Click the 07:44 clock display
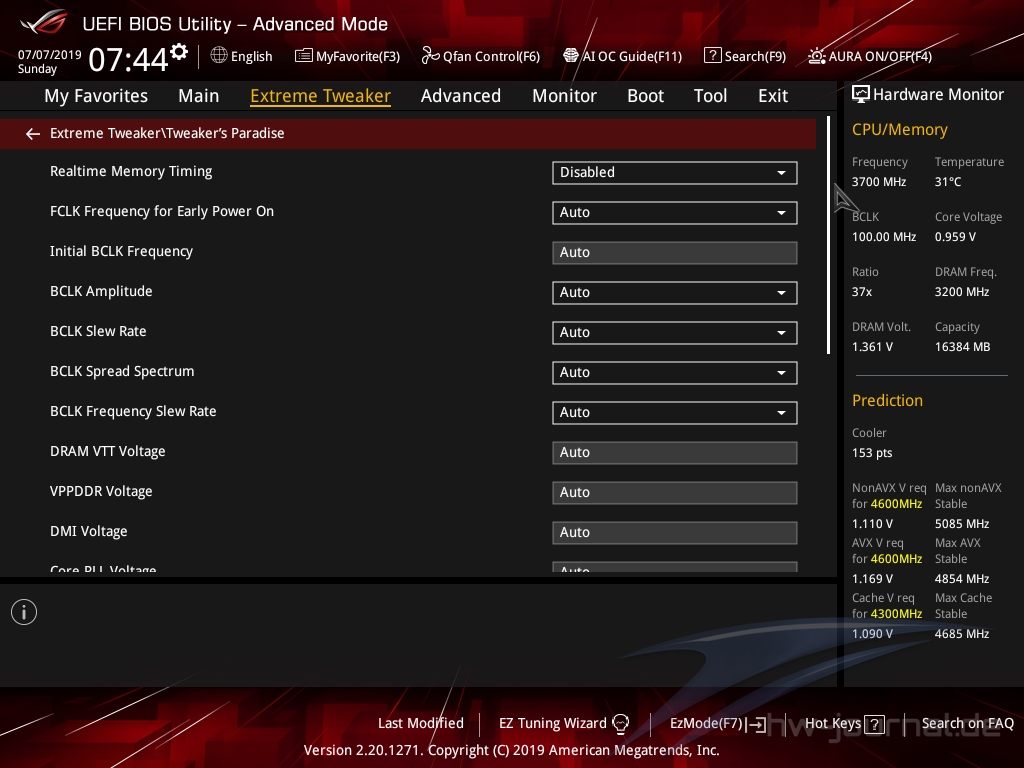Image resolution: width=1024 pixels, height=768 pixels. (x=129, y=59)
